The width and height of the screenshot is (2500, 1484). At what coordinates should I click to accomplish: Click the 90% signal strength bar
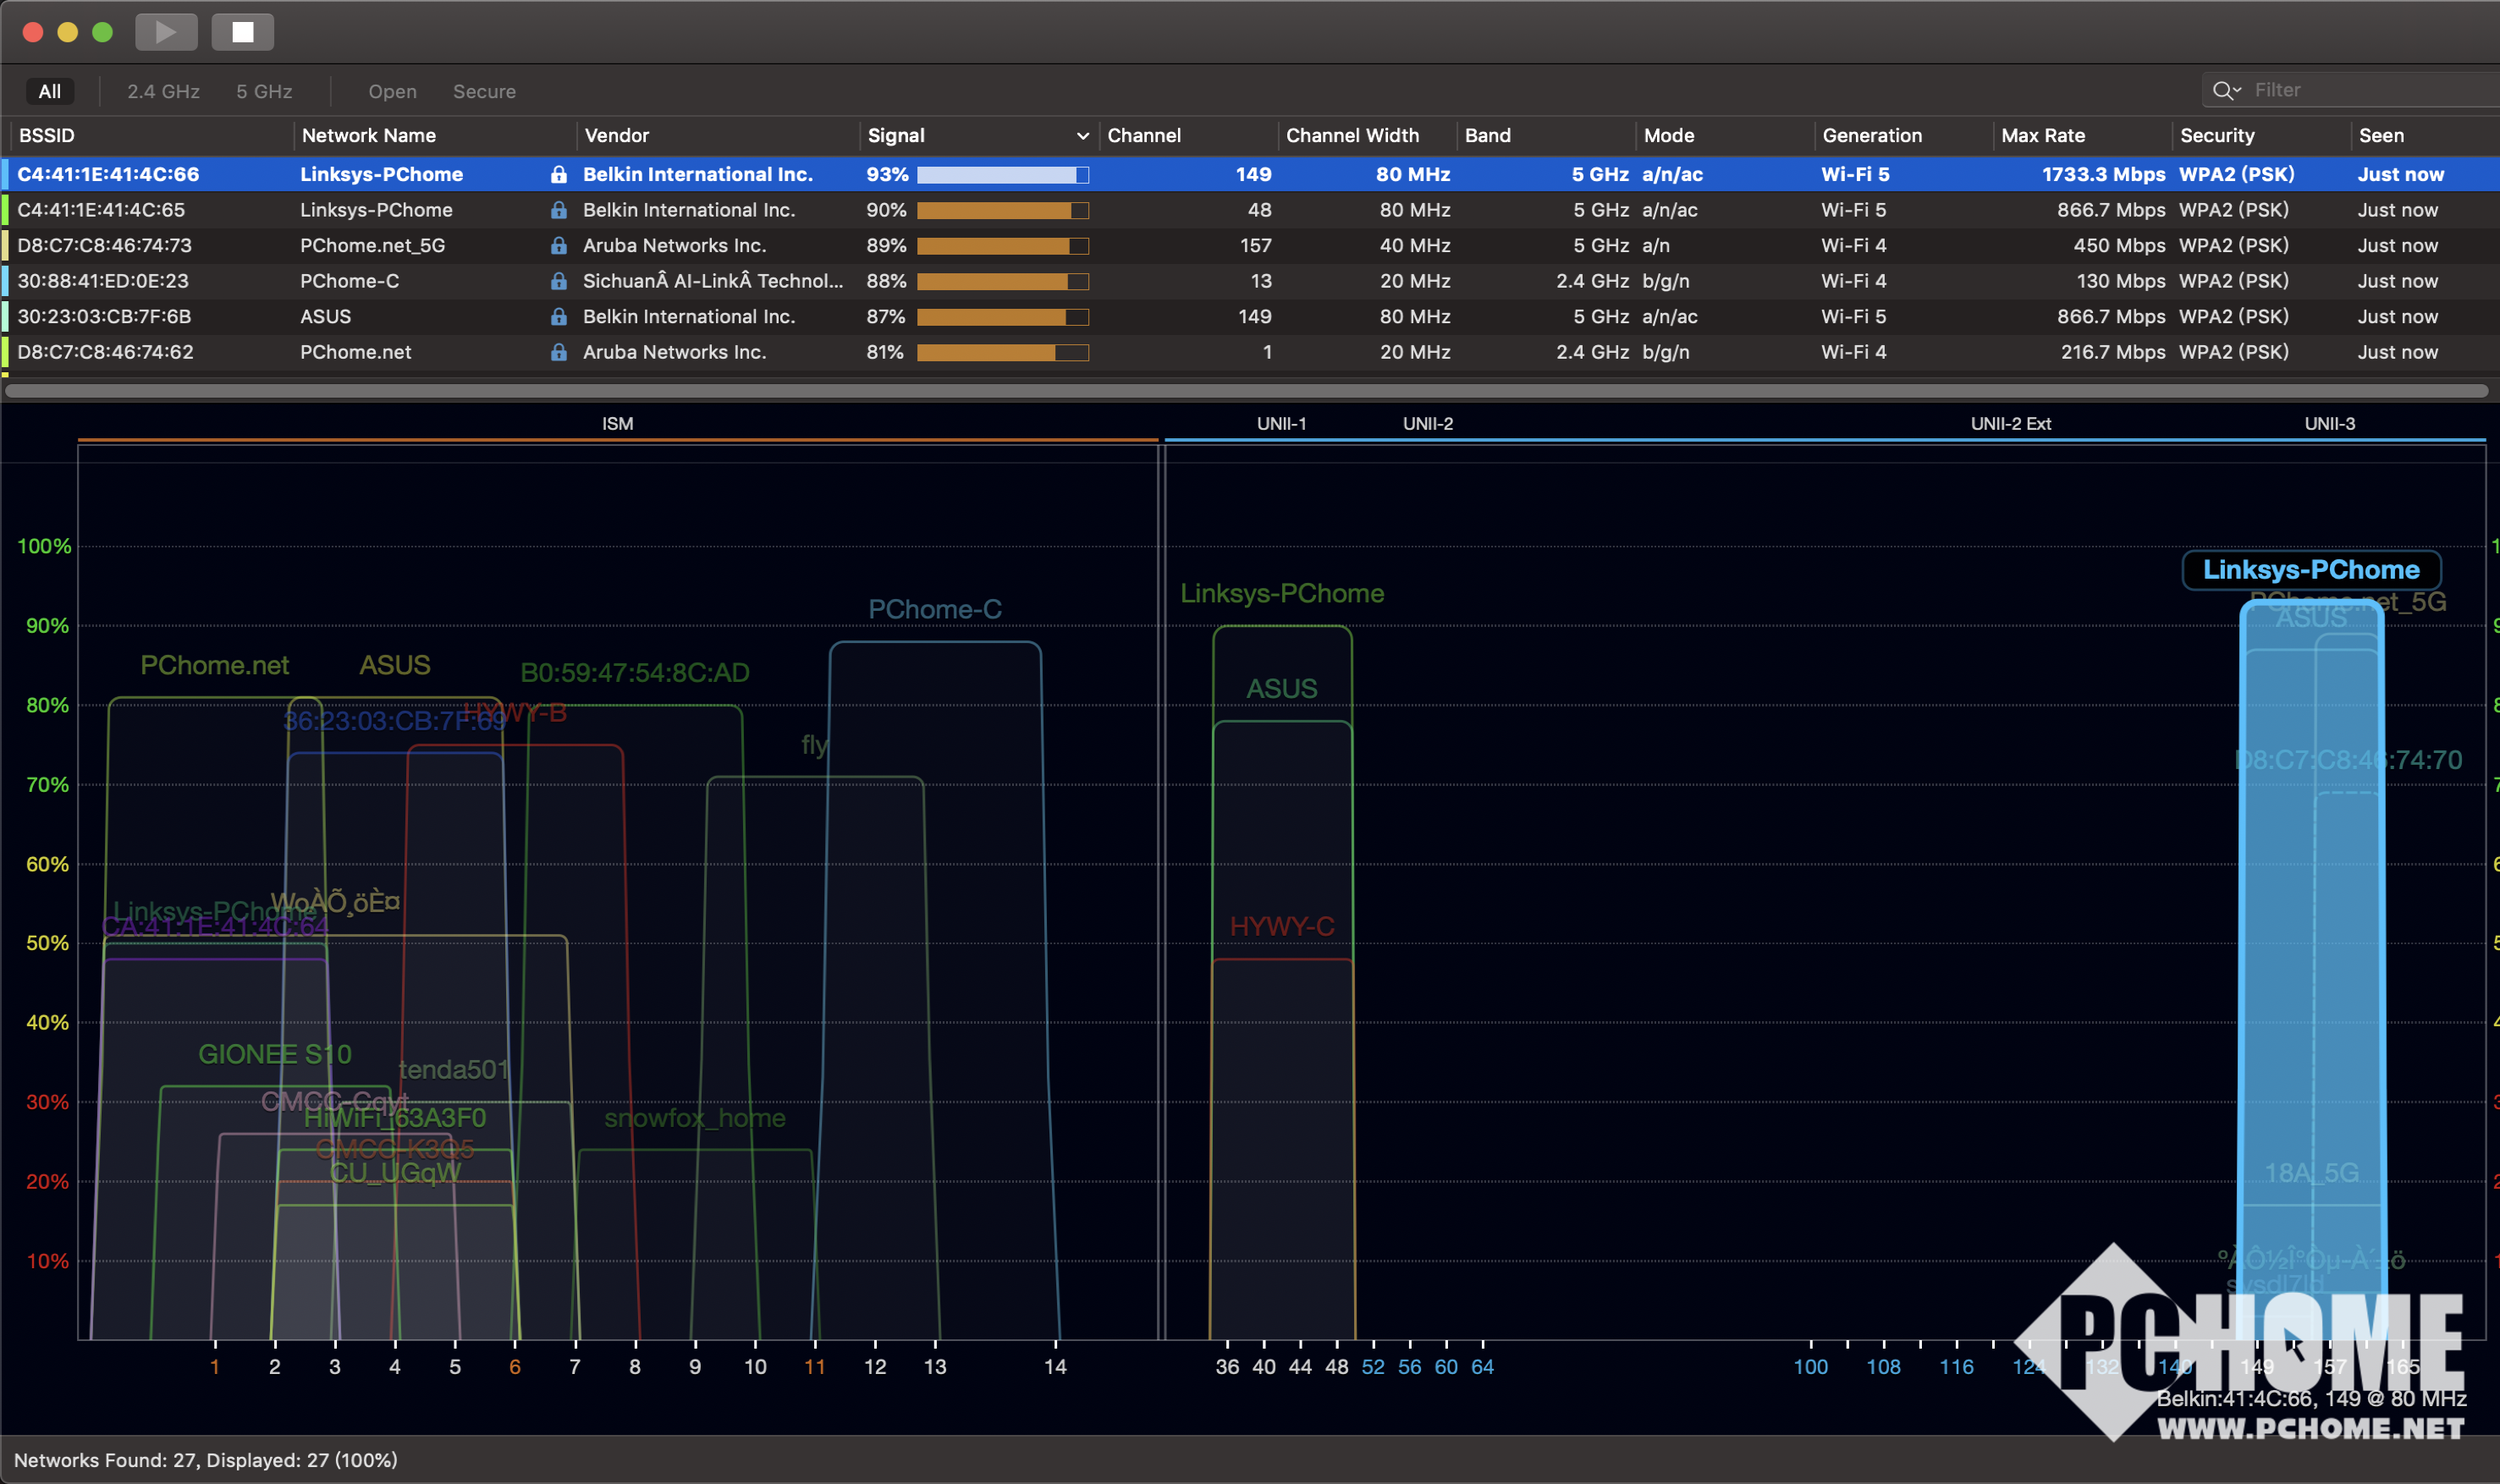point(1003,211)
